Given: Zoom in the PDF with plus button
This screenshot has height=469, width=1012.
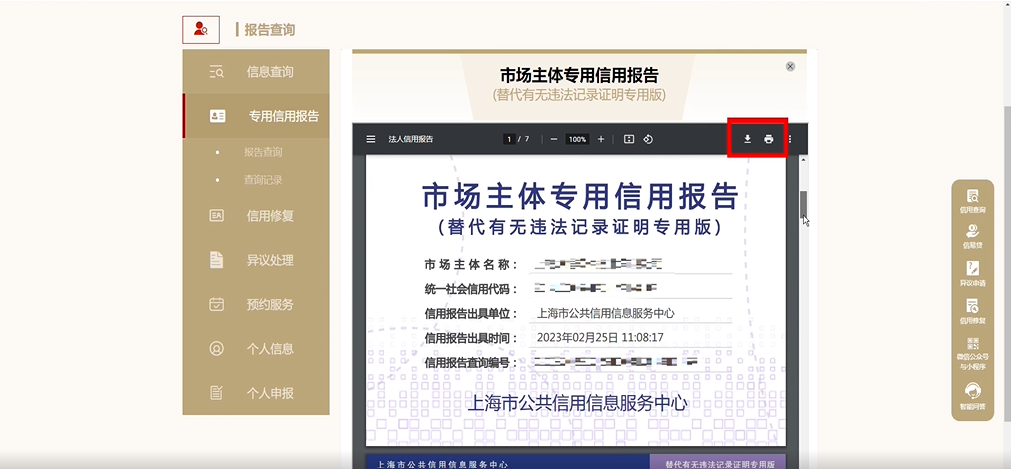Looking at the screenshot, I should (601, 139).
